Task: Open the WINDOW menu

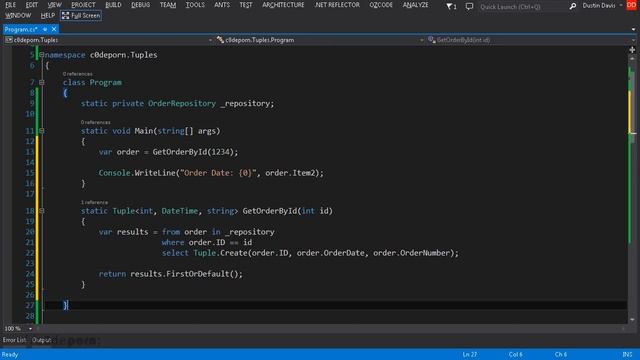Action: (x=18, y=16)
